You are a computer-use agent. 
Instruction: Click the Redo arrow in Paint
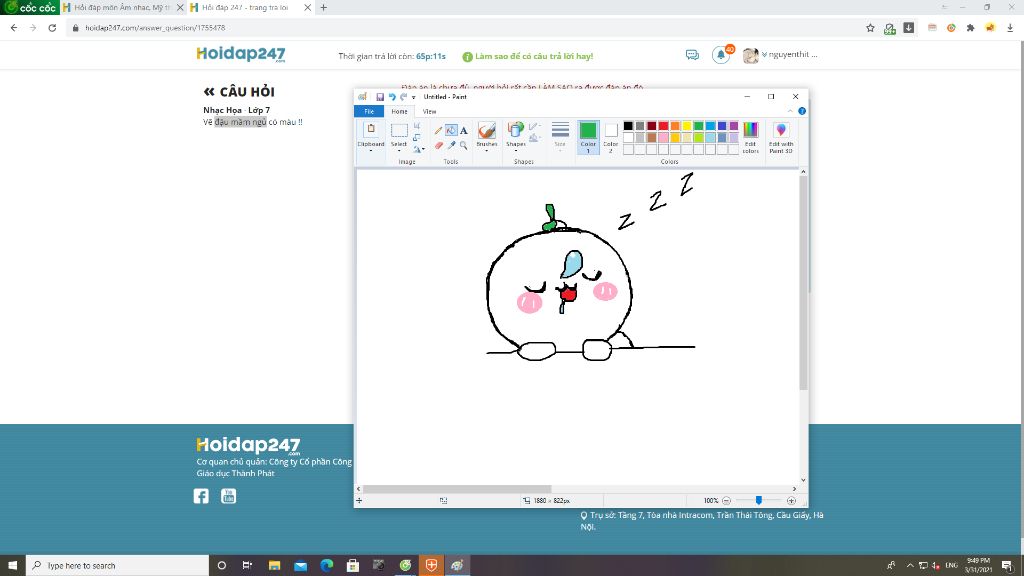(x=404, y=97)
